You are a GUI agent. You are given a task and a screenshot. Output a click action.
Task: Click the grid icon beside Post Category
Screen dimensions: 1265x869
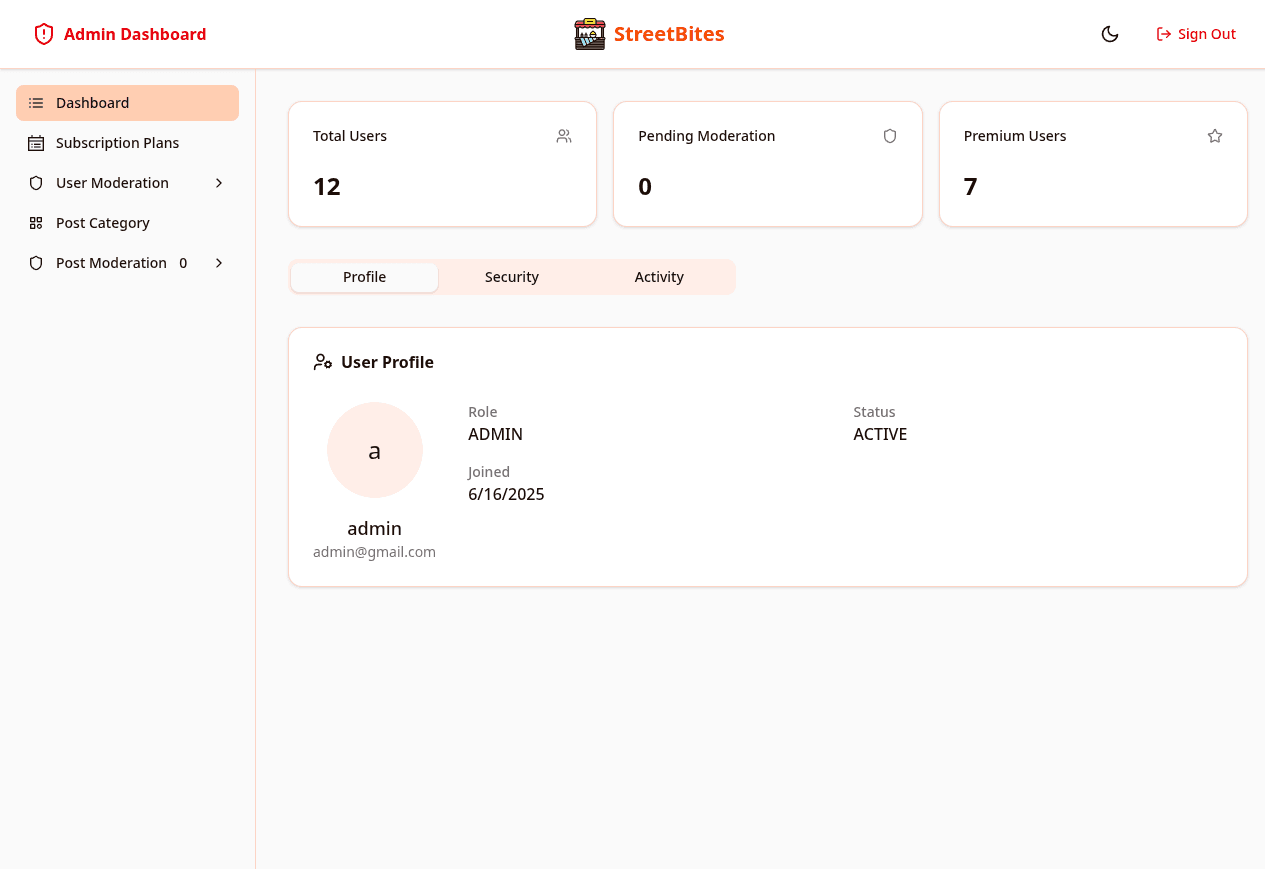coord(36,223)
